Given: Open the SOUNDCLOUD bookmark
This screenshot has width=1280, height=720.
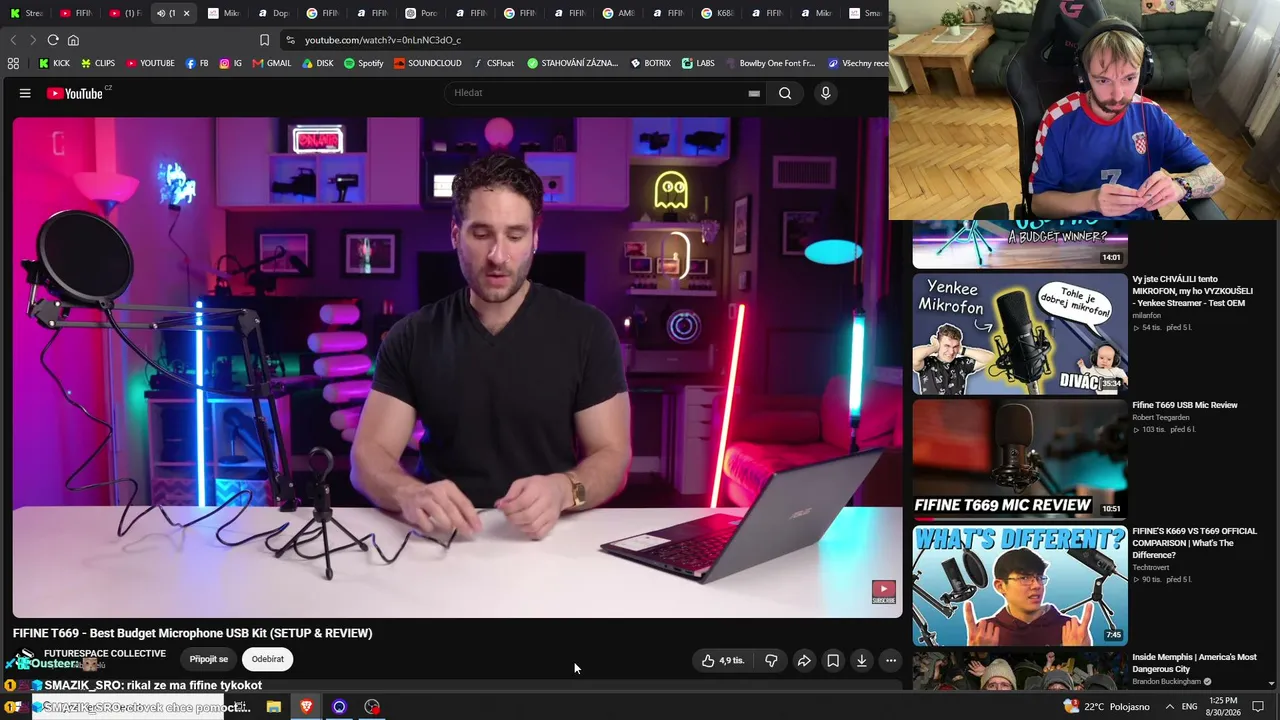Looking at the screenshot, I should pyautogui.click(x=428, y=63).
